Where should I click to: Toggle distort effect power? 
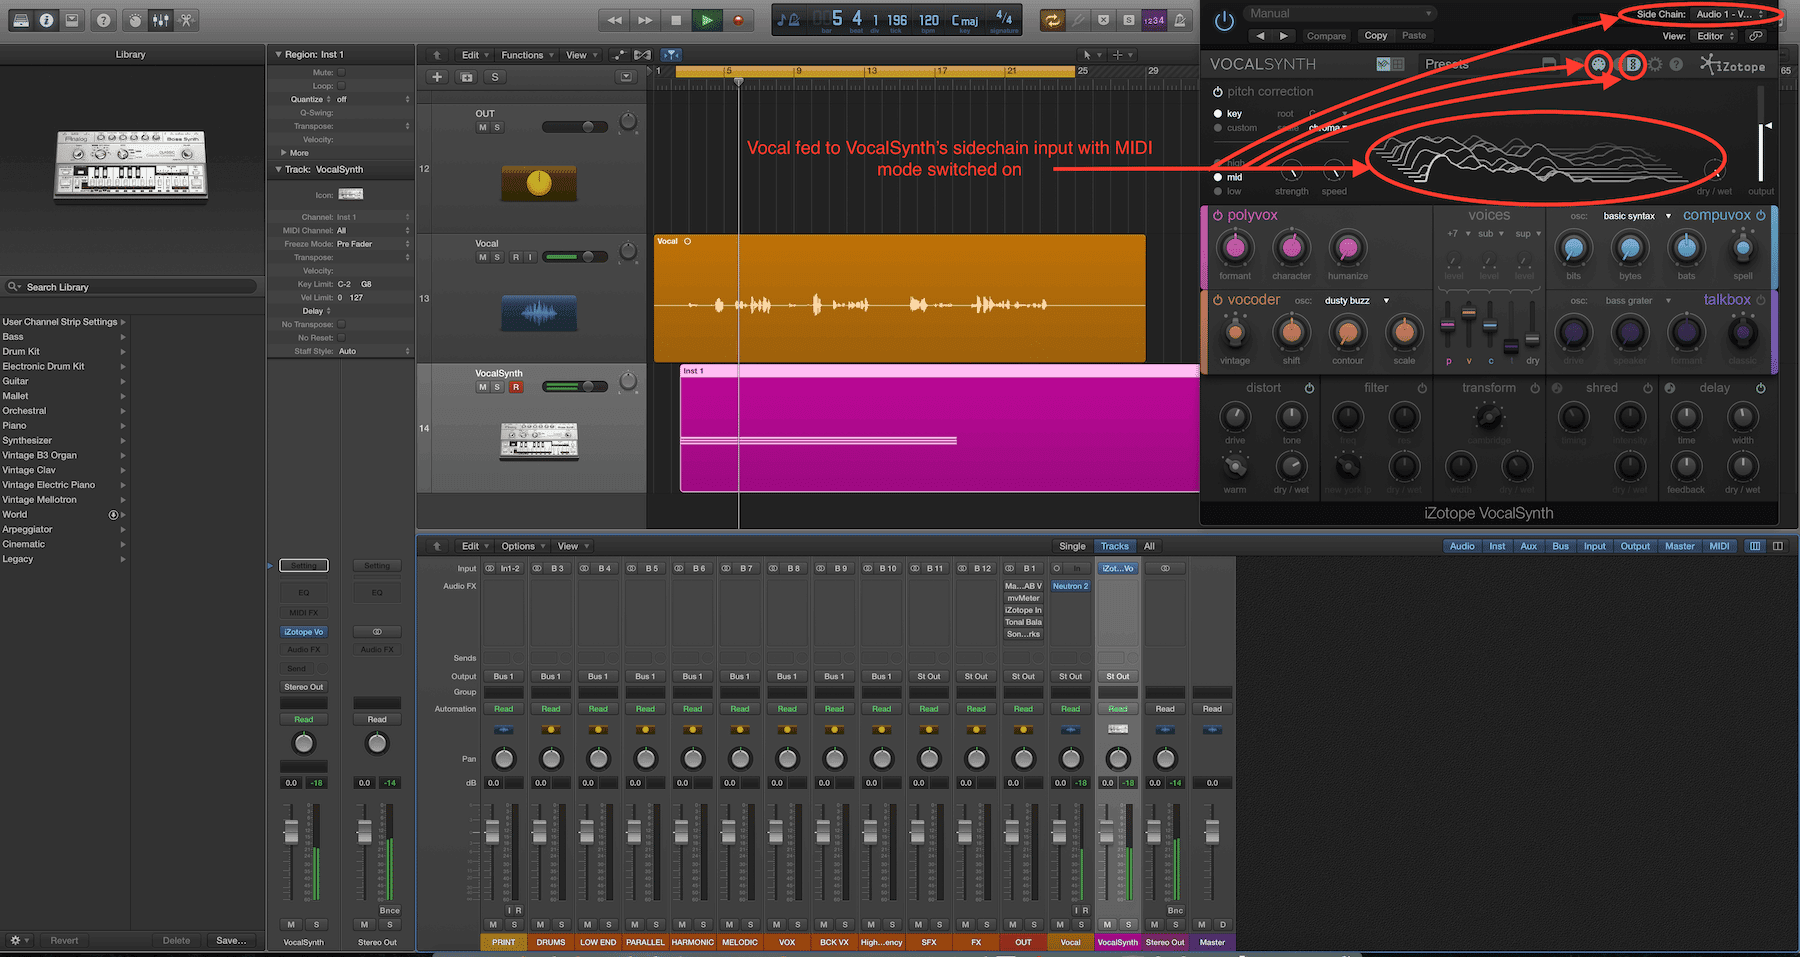click(1309, 388)
